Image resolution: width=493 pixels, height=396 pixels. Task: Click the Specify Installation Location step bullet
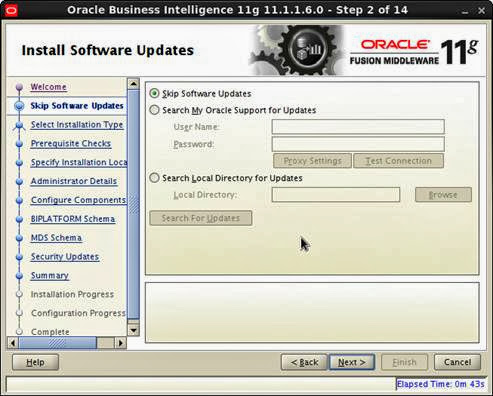coord(19,163)
